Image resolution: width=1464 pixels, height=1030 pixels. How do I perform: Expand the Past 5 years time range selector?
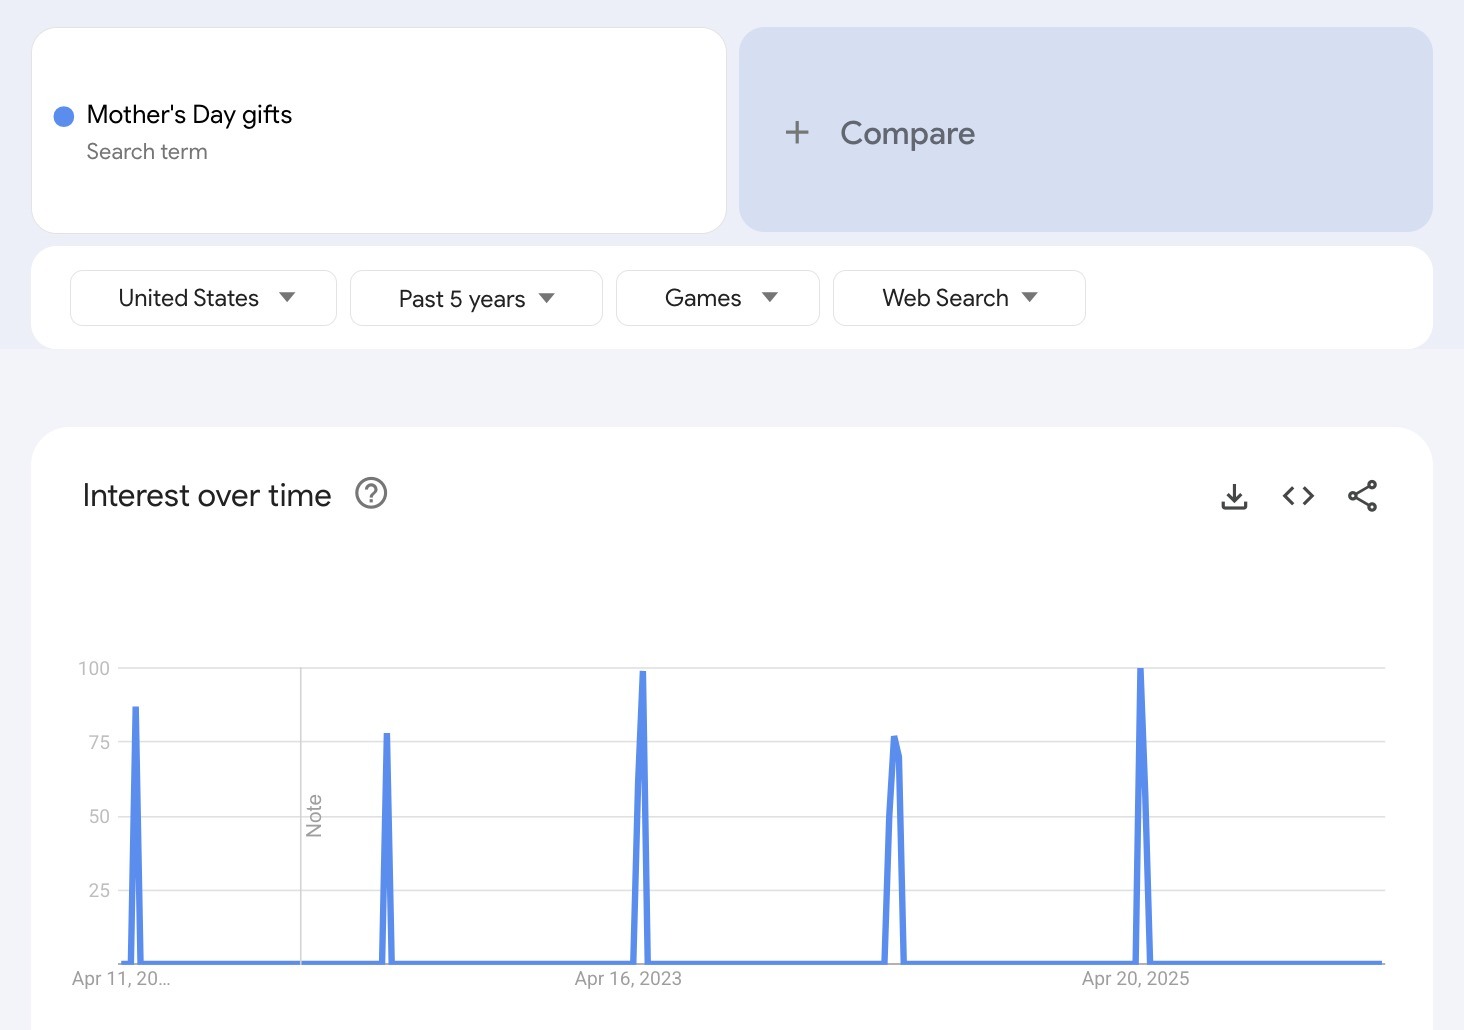pos(476,297)
